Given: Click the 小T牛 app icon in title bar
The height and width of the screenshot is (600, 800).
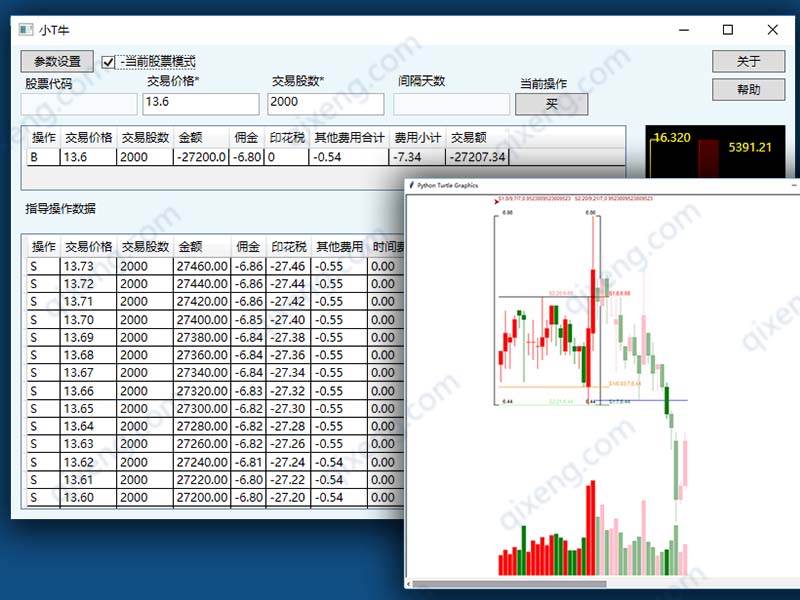Looking at the screenshot, I should [x=26, y=30].
